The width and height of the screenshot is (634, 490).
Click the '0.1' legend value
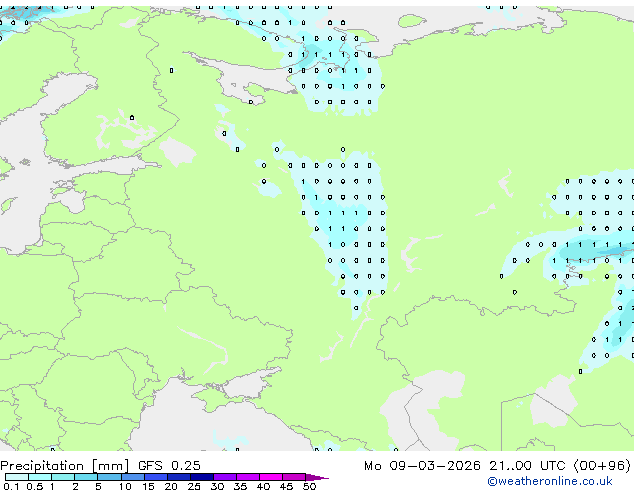(11, 486)
